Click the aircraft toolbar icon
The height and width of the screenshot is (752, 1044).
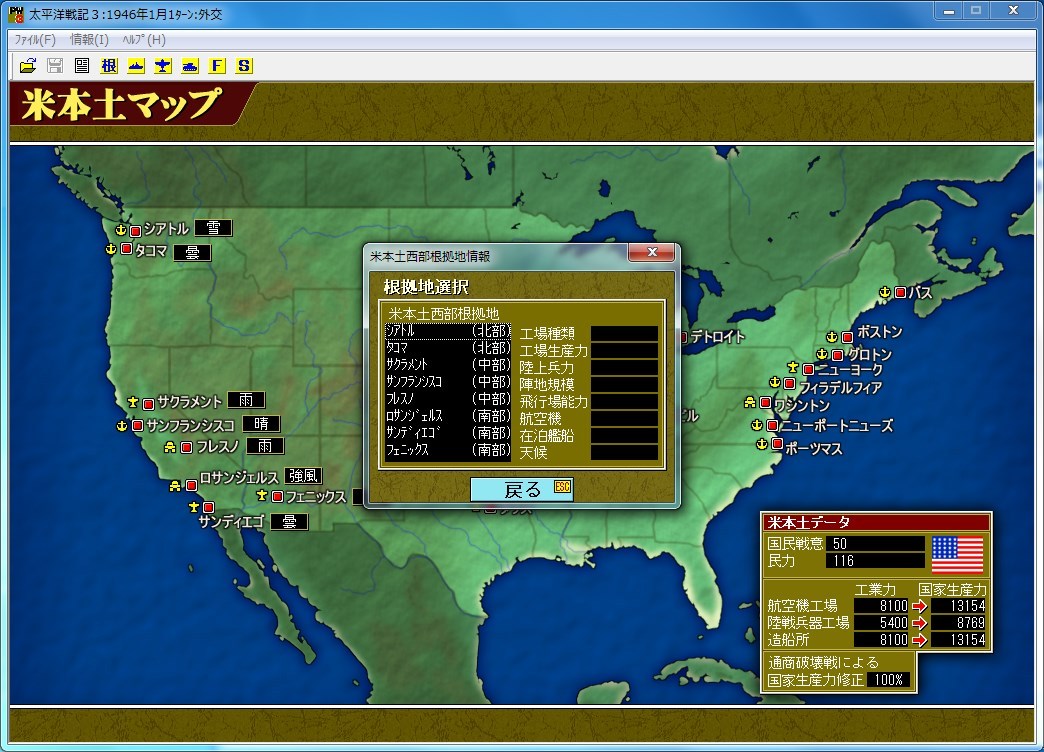(x=163, y=65)
